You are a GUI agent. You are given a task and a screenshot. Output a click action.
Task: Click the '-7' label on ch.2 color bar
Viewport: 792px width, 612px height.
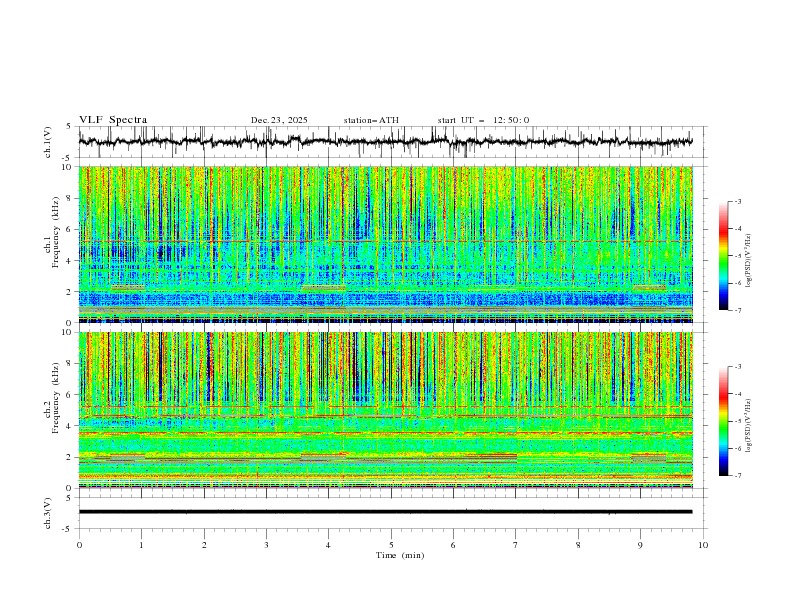click(x=737, y=476)
